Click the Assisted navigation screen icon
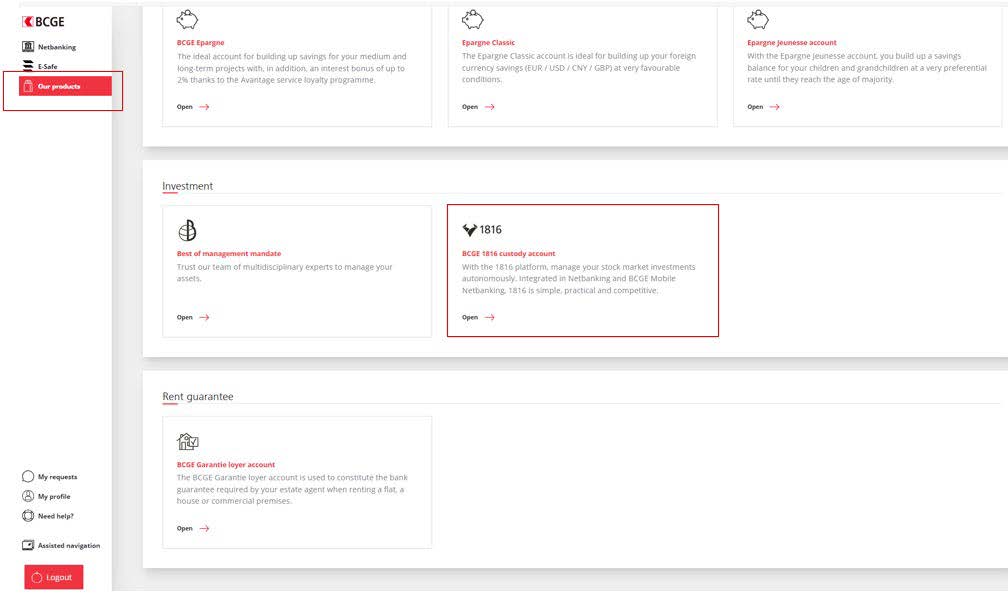1008x595 pixels. [28, 545]
